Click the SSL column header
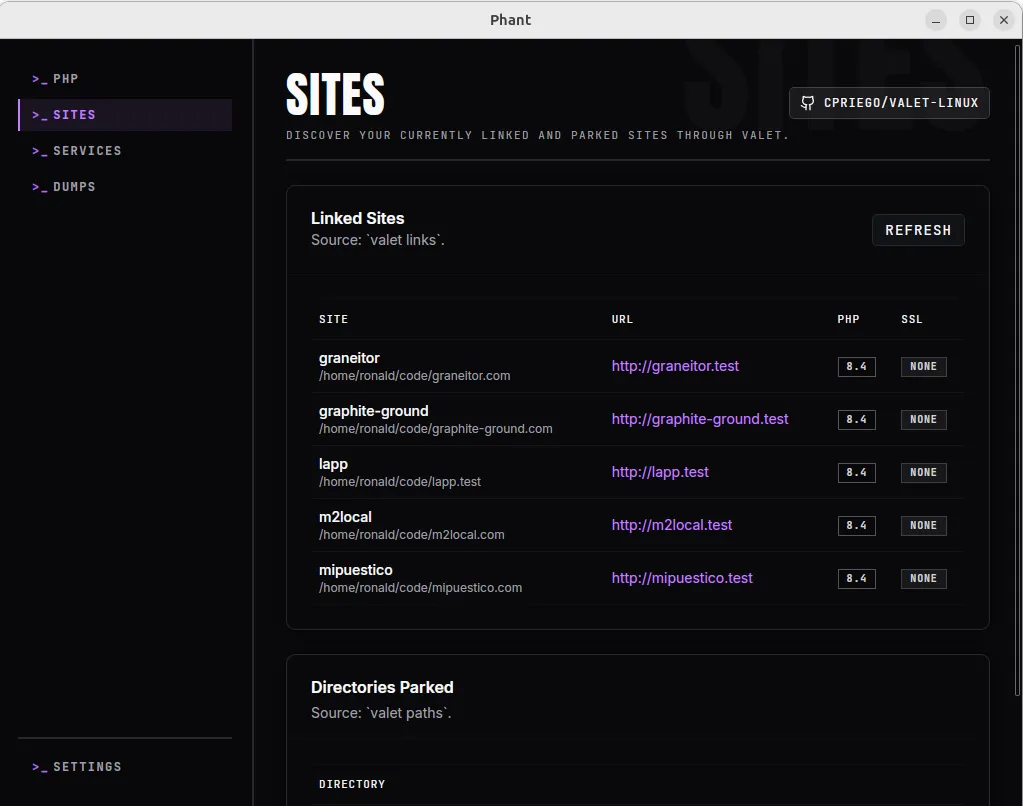The height and width of the screenshot is (806, 1023). (x=911, y=319)
